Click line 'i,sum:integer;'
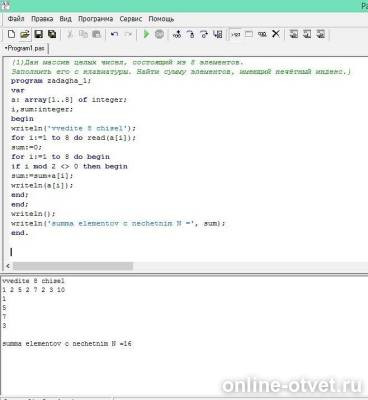Viewport: 368px width, 400px height. tap(42, 109)
